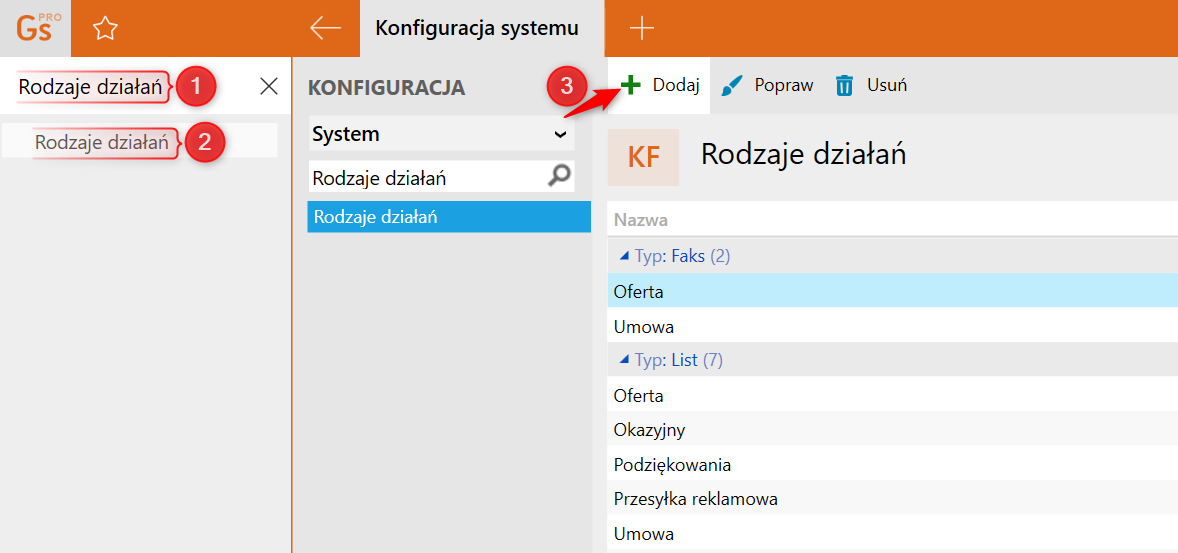Click the green plus Dodaj icon
This screenshot has width=1178, height=553.
pyautogui.click(x=630, y=85)
